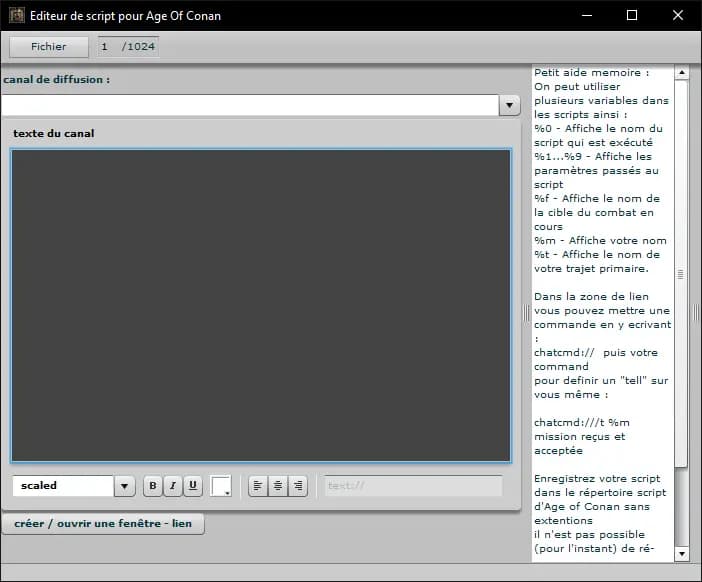Expand the canal de diffusion dropdown arrow
Image resolution: width=702 pixels, height=582 pixels.
pyautogui.click(x=509, y=105)
